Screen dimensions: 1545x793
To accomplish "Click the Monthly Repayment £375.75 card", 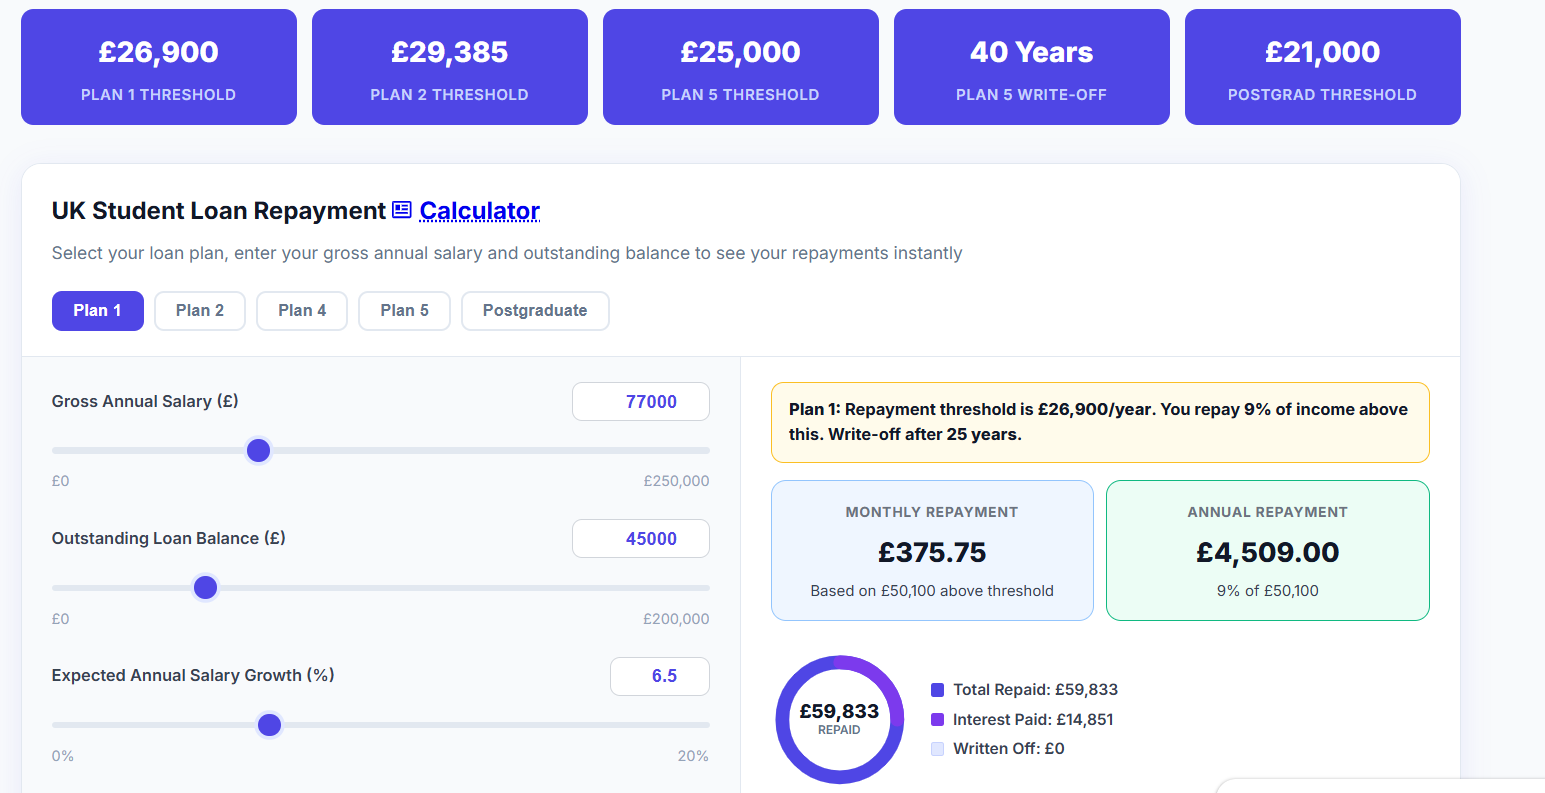I will (x=932, y=551).
